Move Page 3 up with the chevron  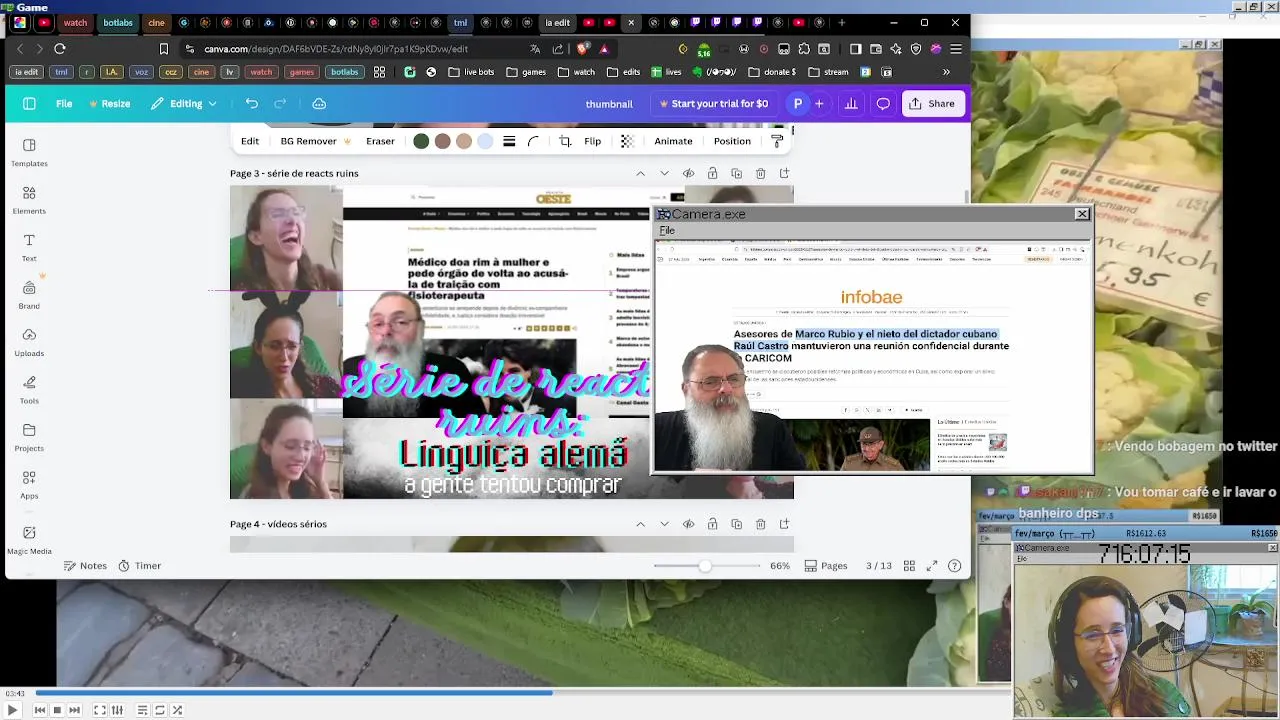click(x=640, y=173)
